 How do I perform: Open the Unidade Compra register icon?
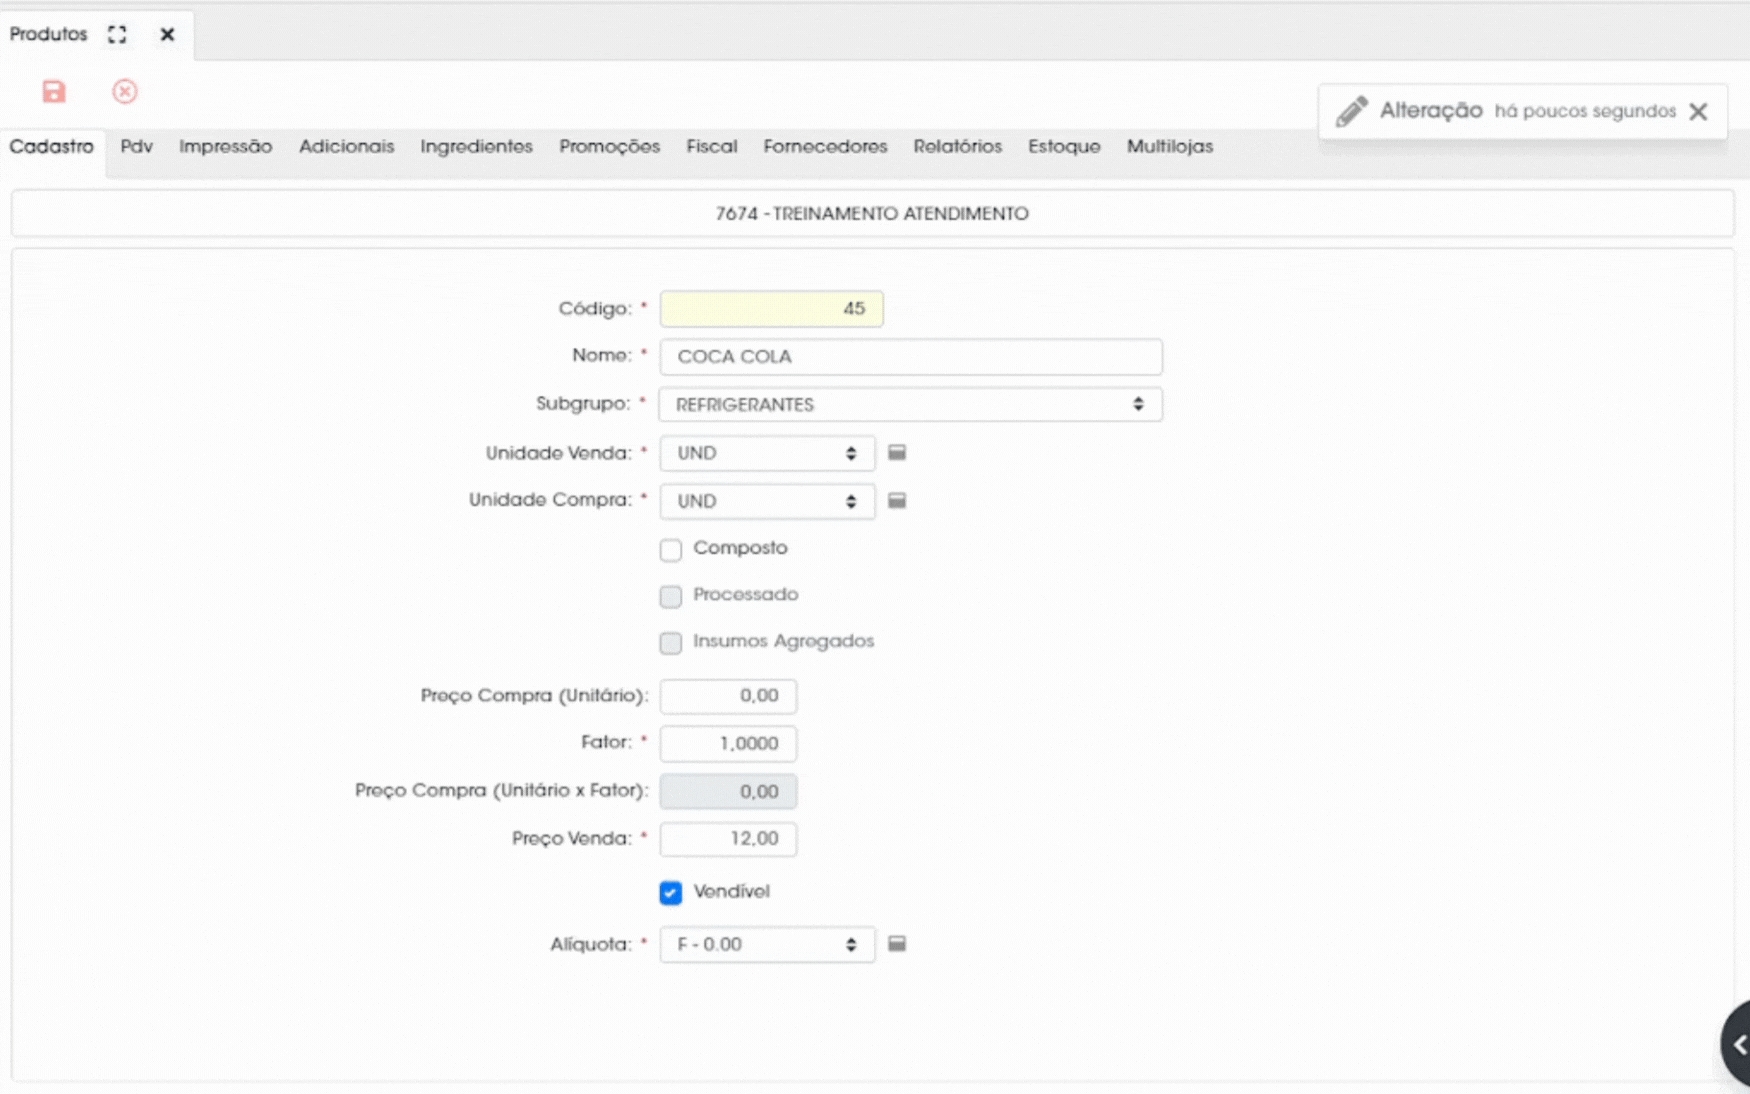(x=897, y=501)
